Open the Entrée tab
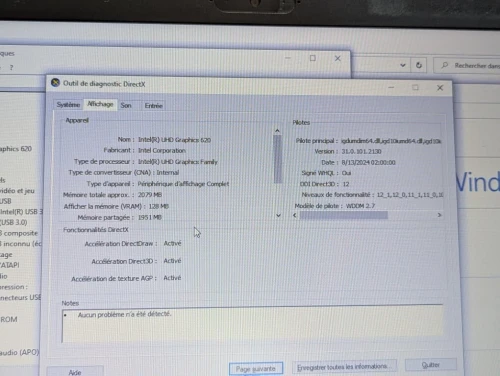The width and height of the screenshot is (500, 376). 153,106
